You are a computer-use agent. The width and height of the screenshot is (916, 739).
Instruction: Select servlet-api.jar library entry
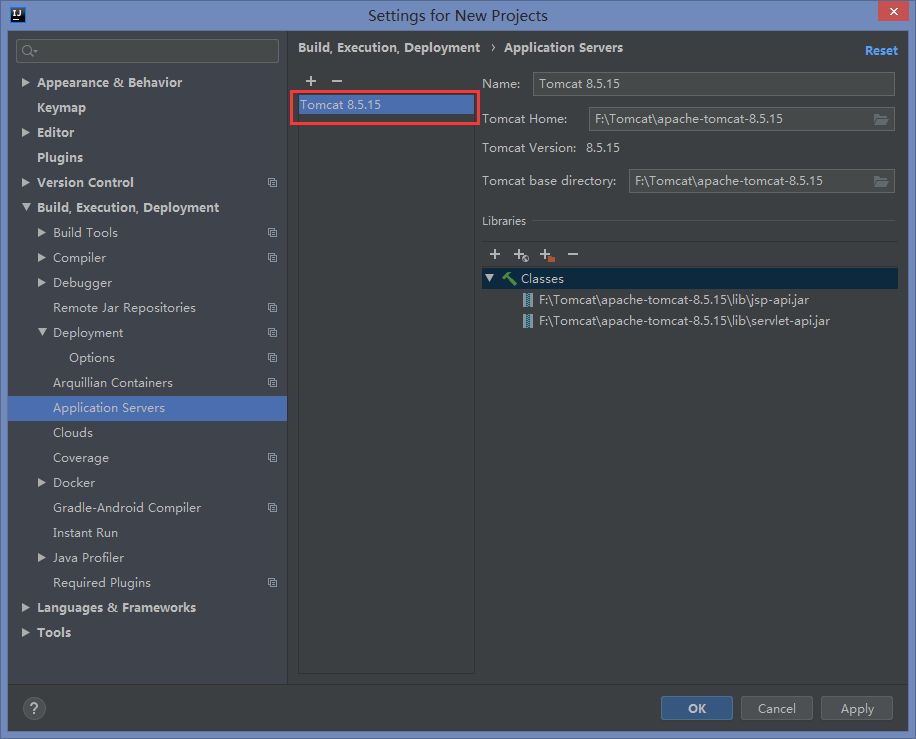pyautogui.click(x=684, y=321)
